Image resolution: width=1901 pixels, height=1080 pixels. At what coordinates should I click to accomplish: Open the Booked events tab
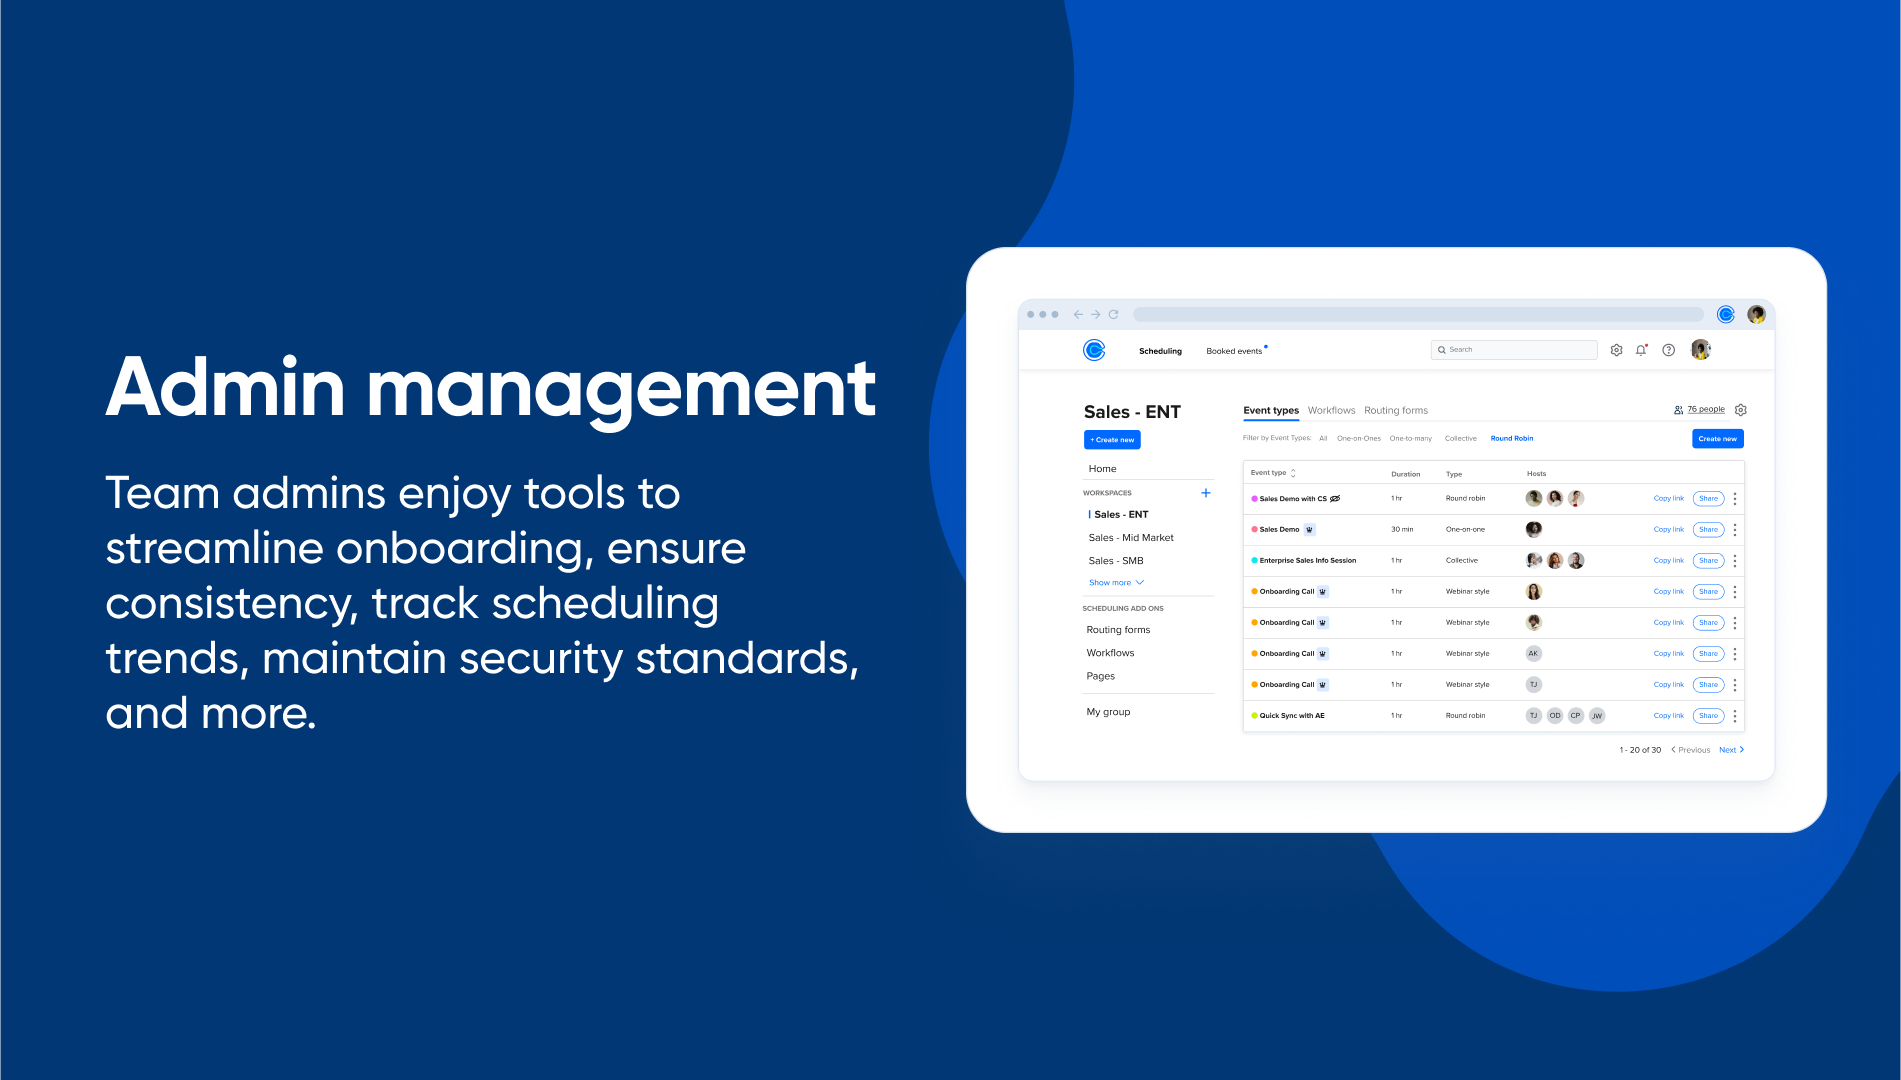pos(1234,351)
